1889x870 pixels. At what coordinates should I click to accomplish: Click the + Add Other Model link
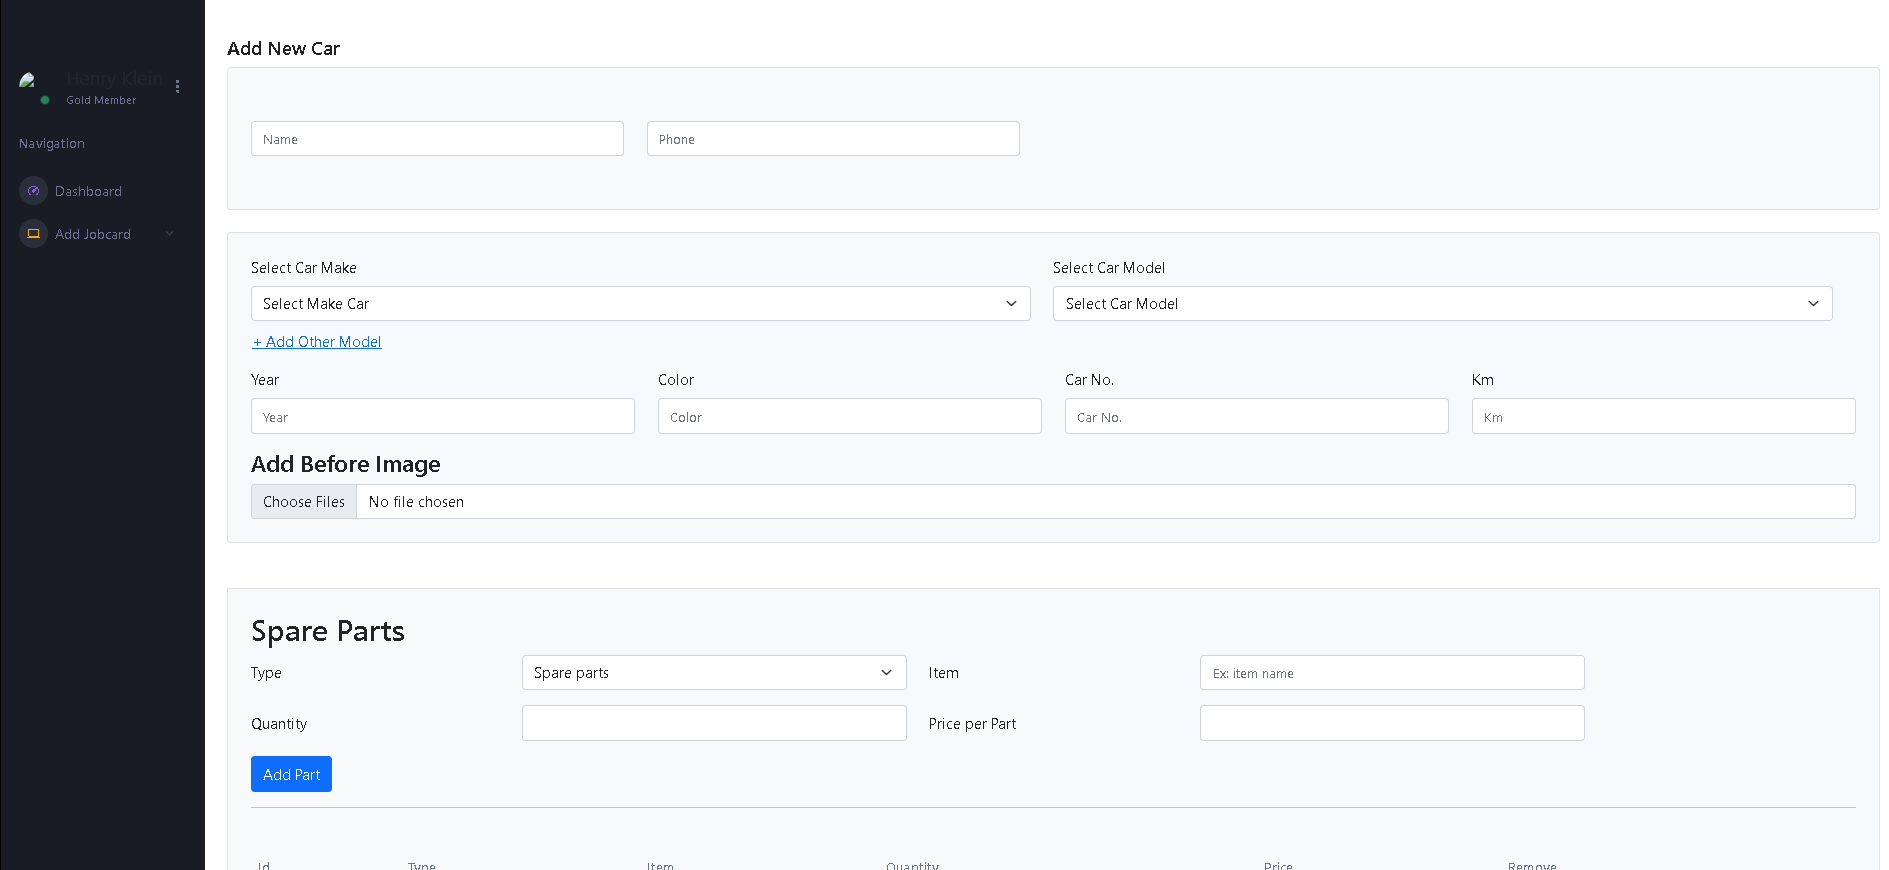pos(317,342)
